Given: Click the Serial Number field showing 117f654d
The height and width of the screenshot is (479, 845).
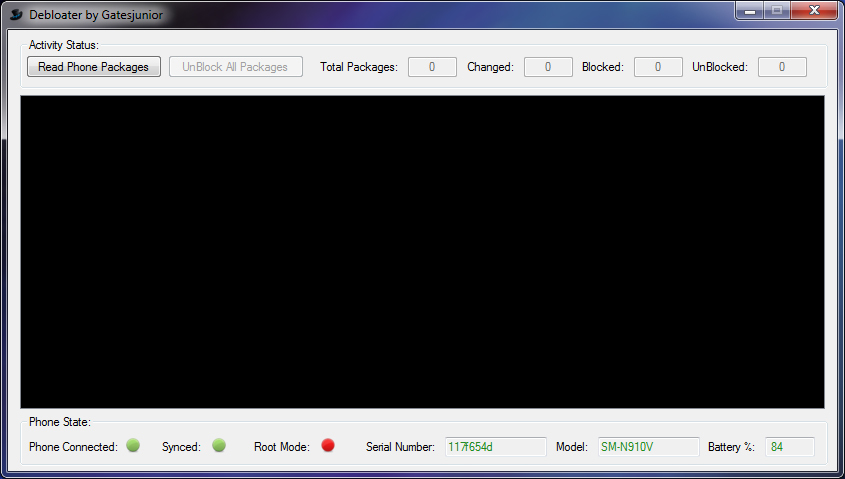Looking at the screenshot, I should point(495,446).
